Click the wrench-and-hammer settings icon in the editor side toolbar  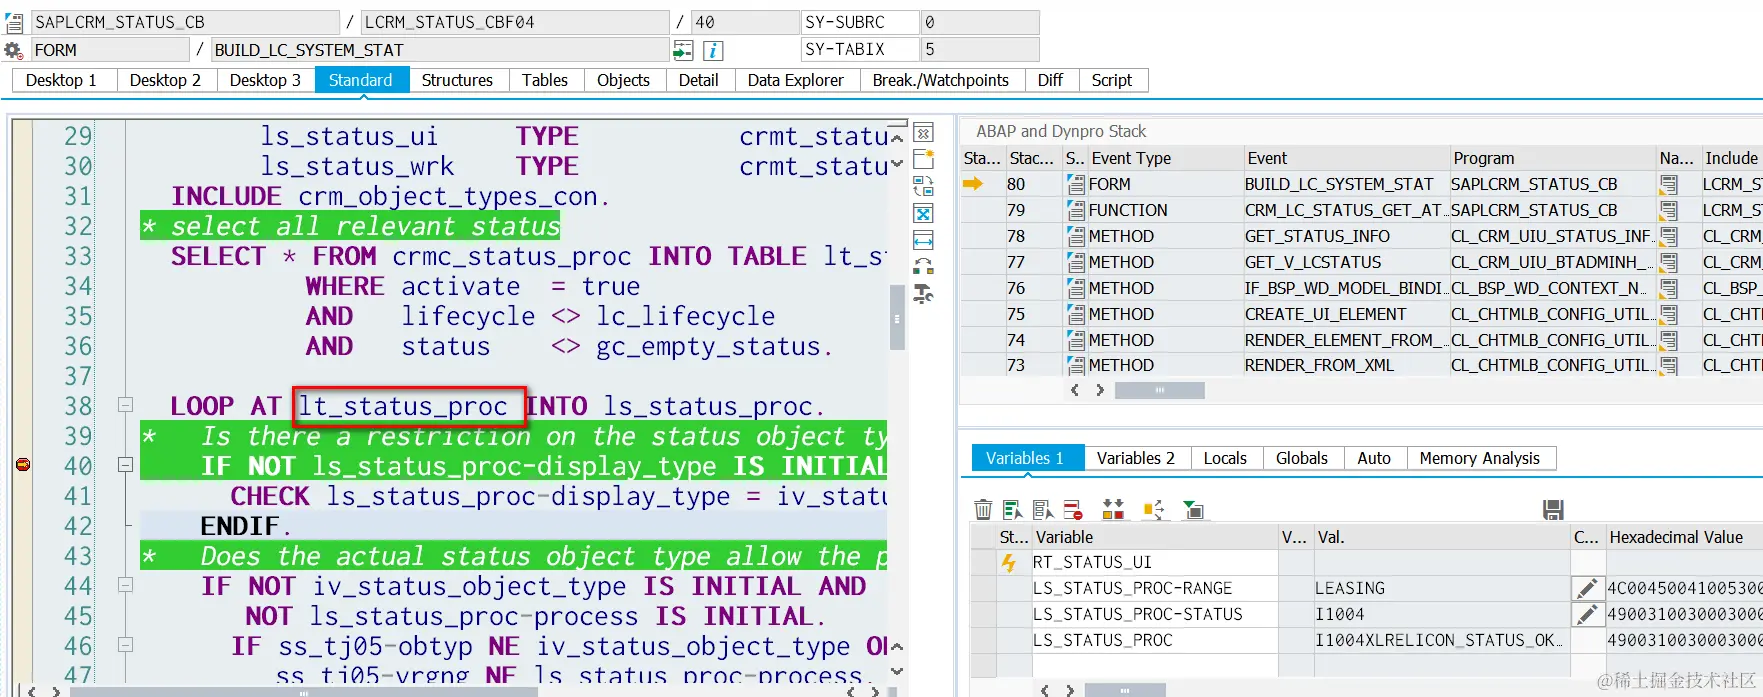click(923, 294)
